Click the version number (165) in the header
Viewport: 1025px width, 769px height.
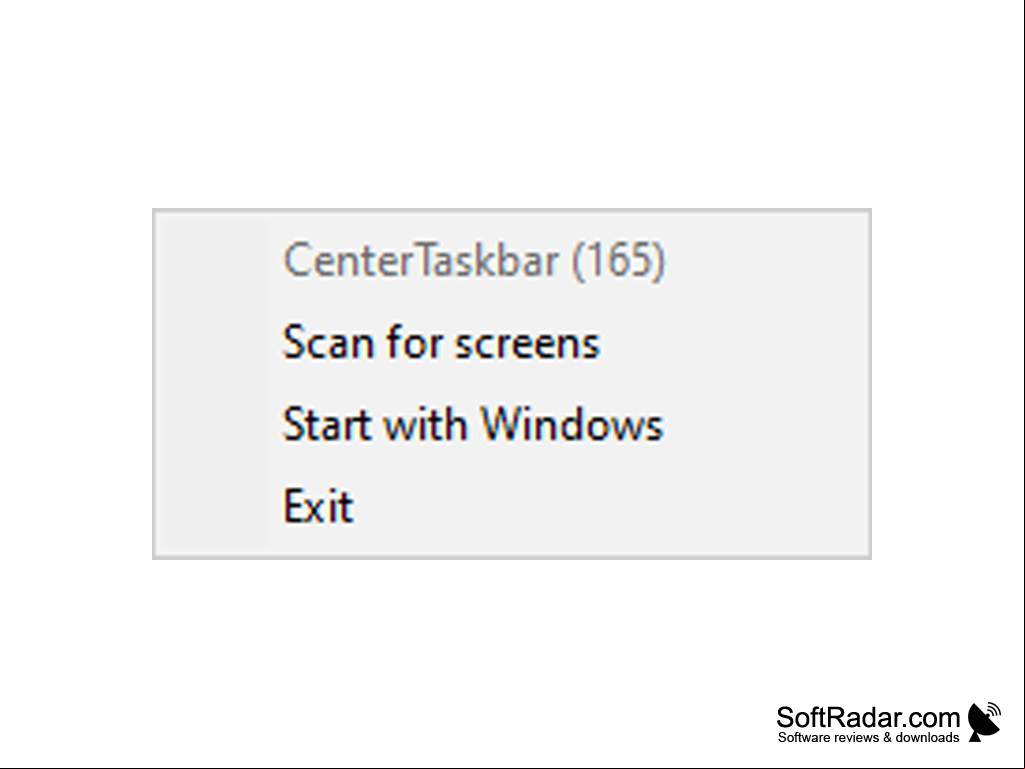(618, 260)
